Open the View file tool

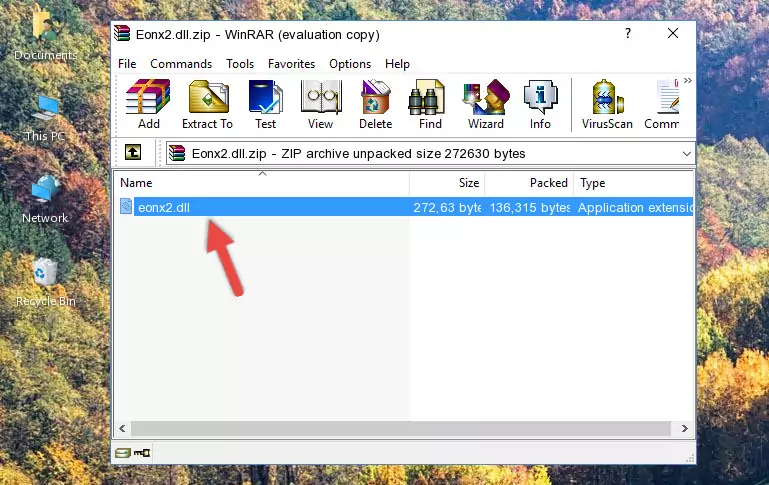[x=321, y=104]
